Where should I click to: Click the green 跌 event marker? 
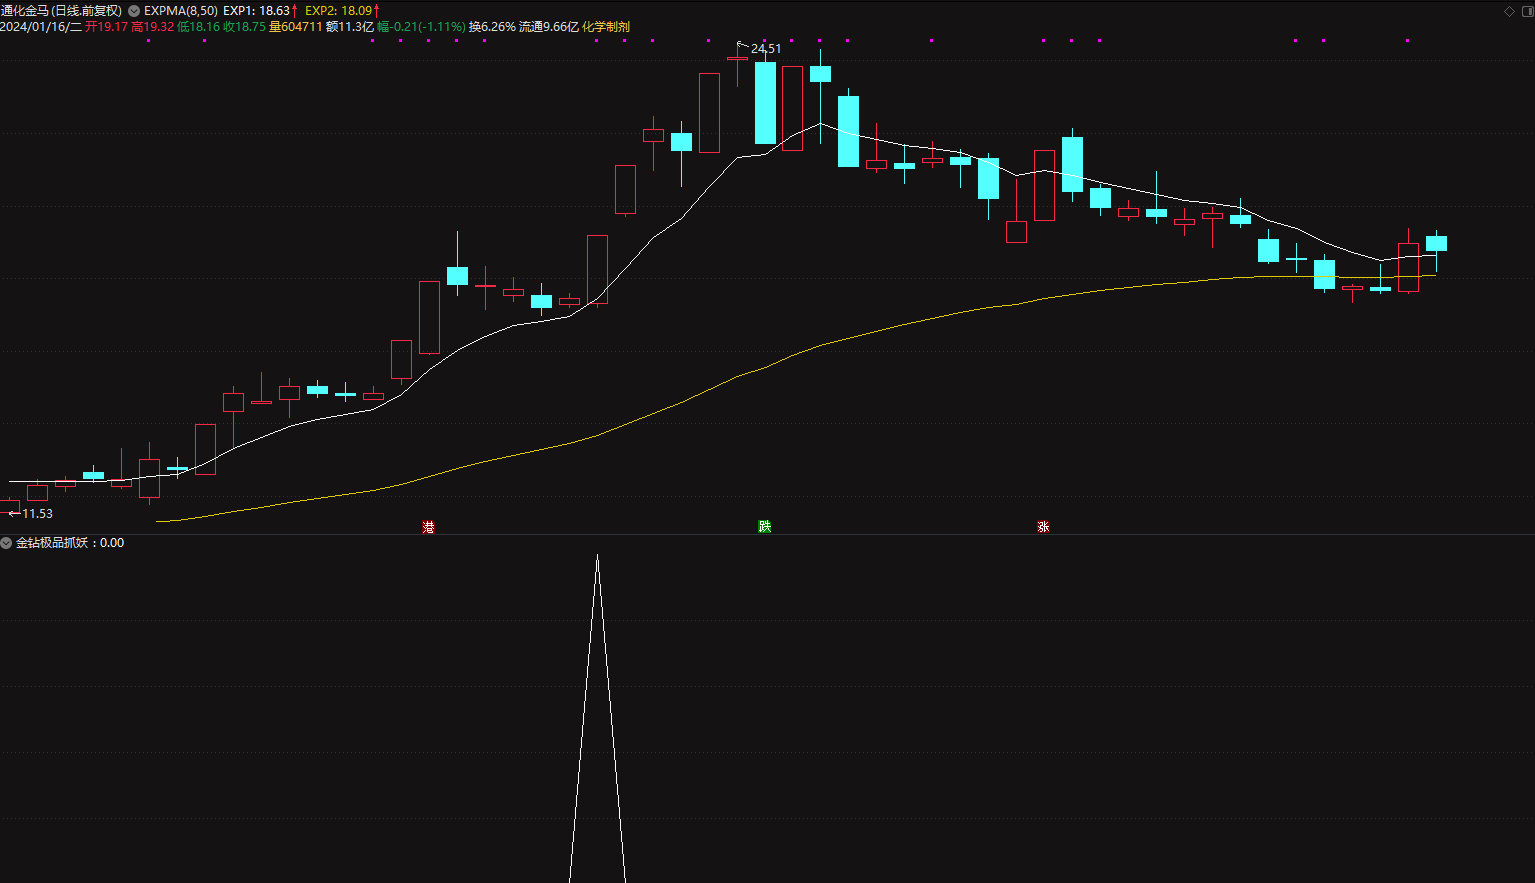765,527
